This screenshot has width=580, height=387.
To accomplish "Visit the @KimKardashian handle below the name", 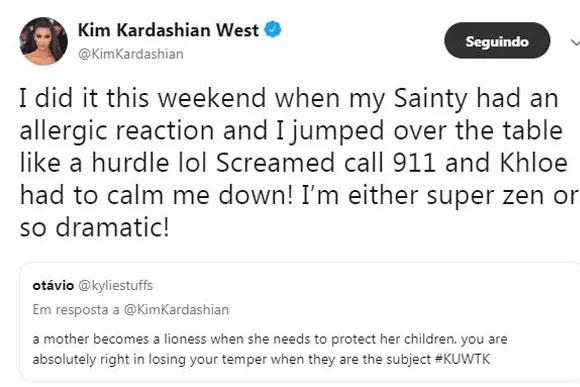I will (x=131, y=54).
